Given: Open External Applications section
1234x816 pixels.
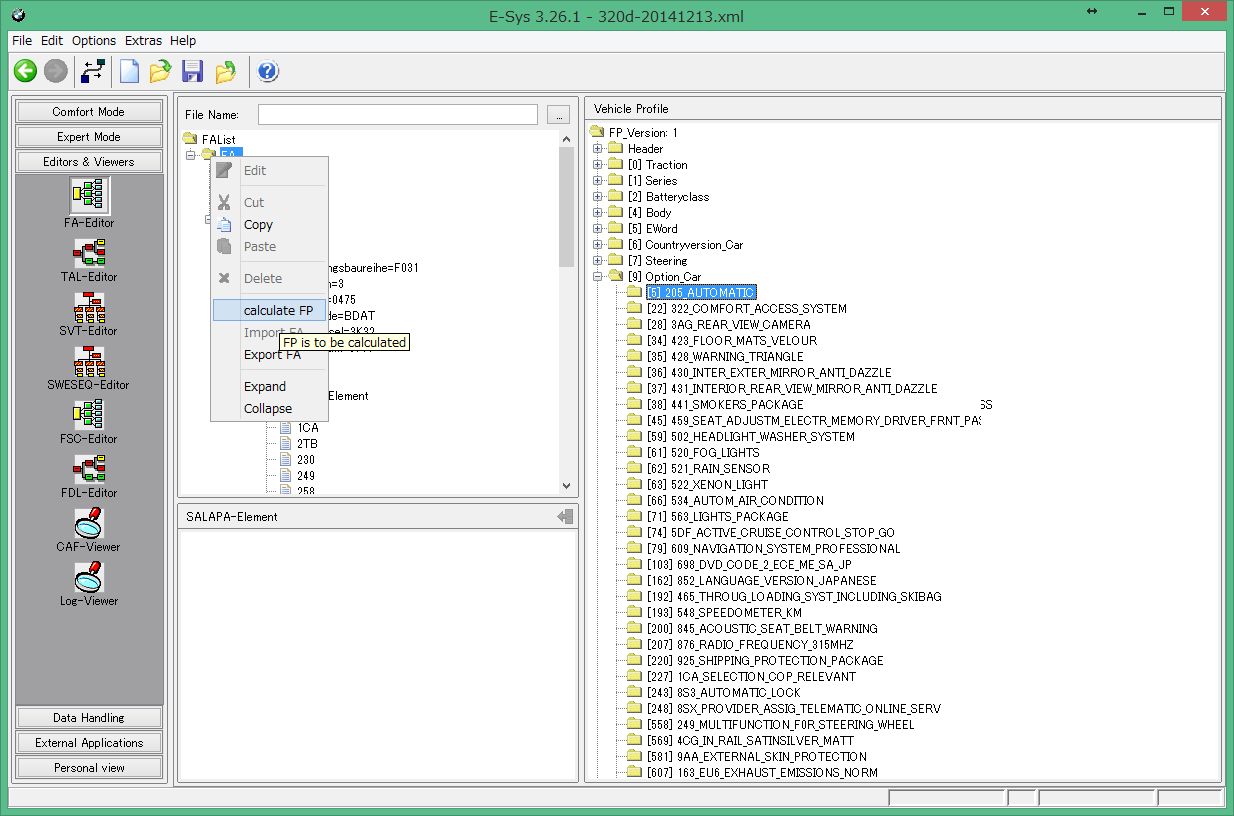Looking at the screenshot, I should pyautogui.click(x=89, y=743).
